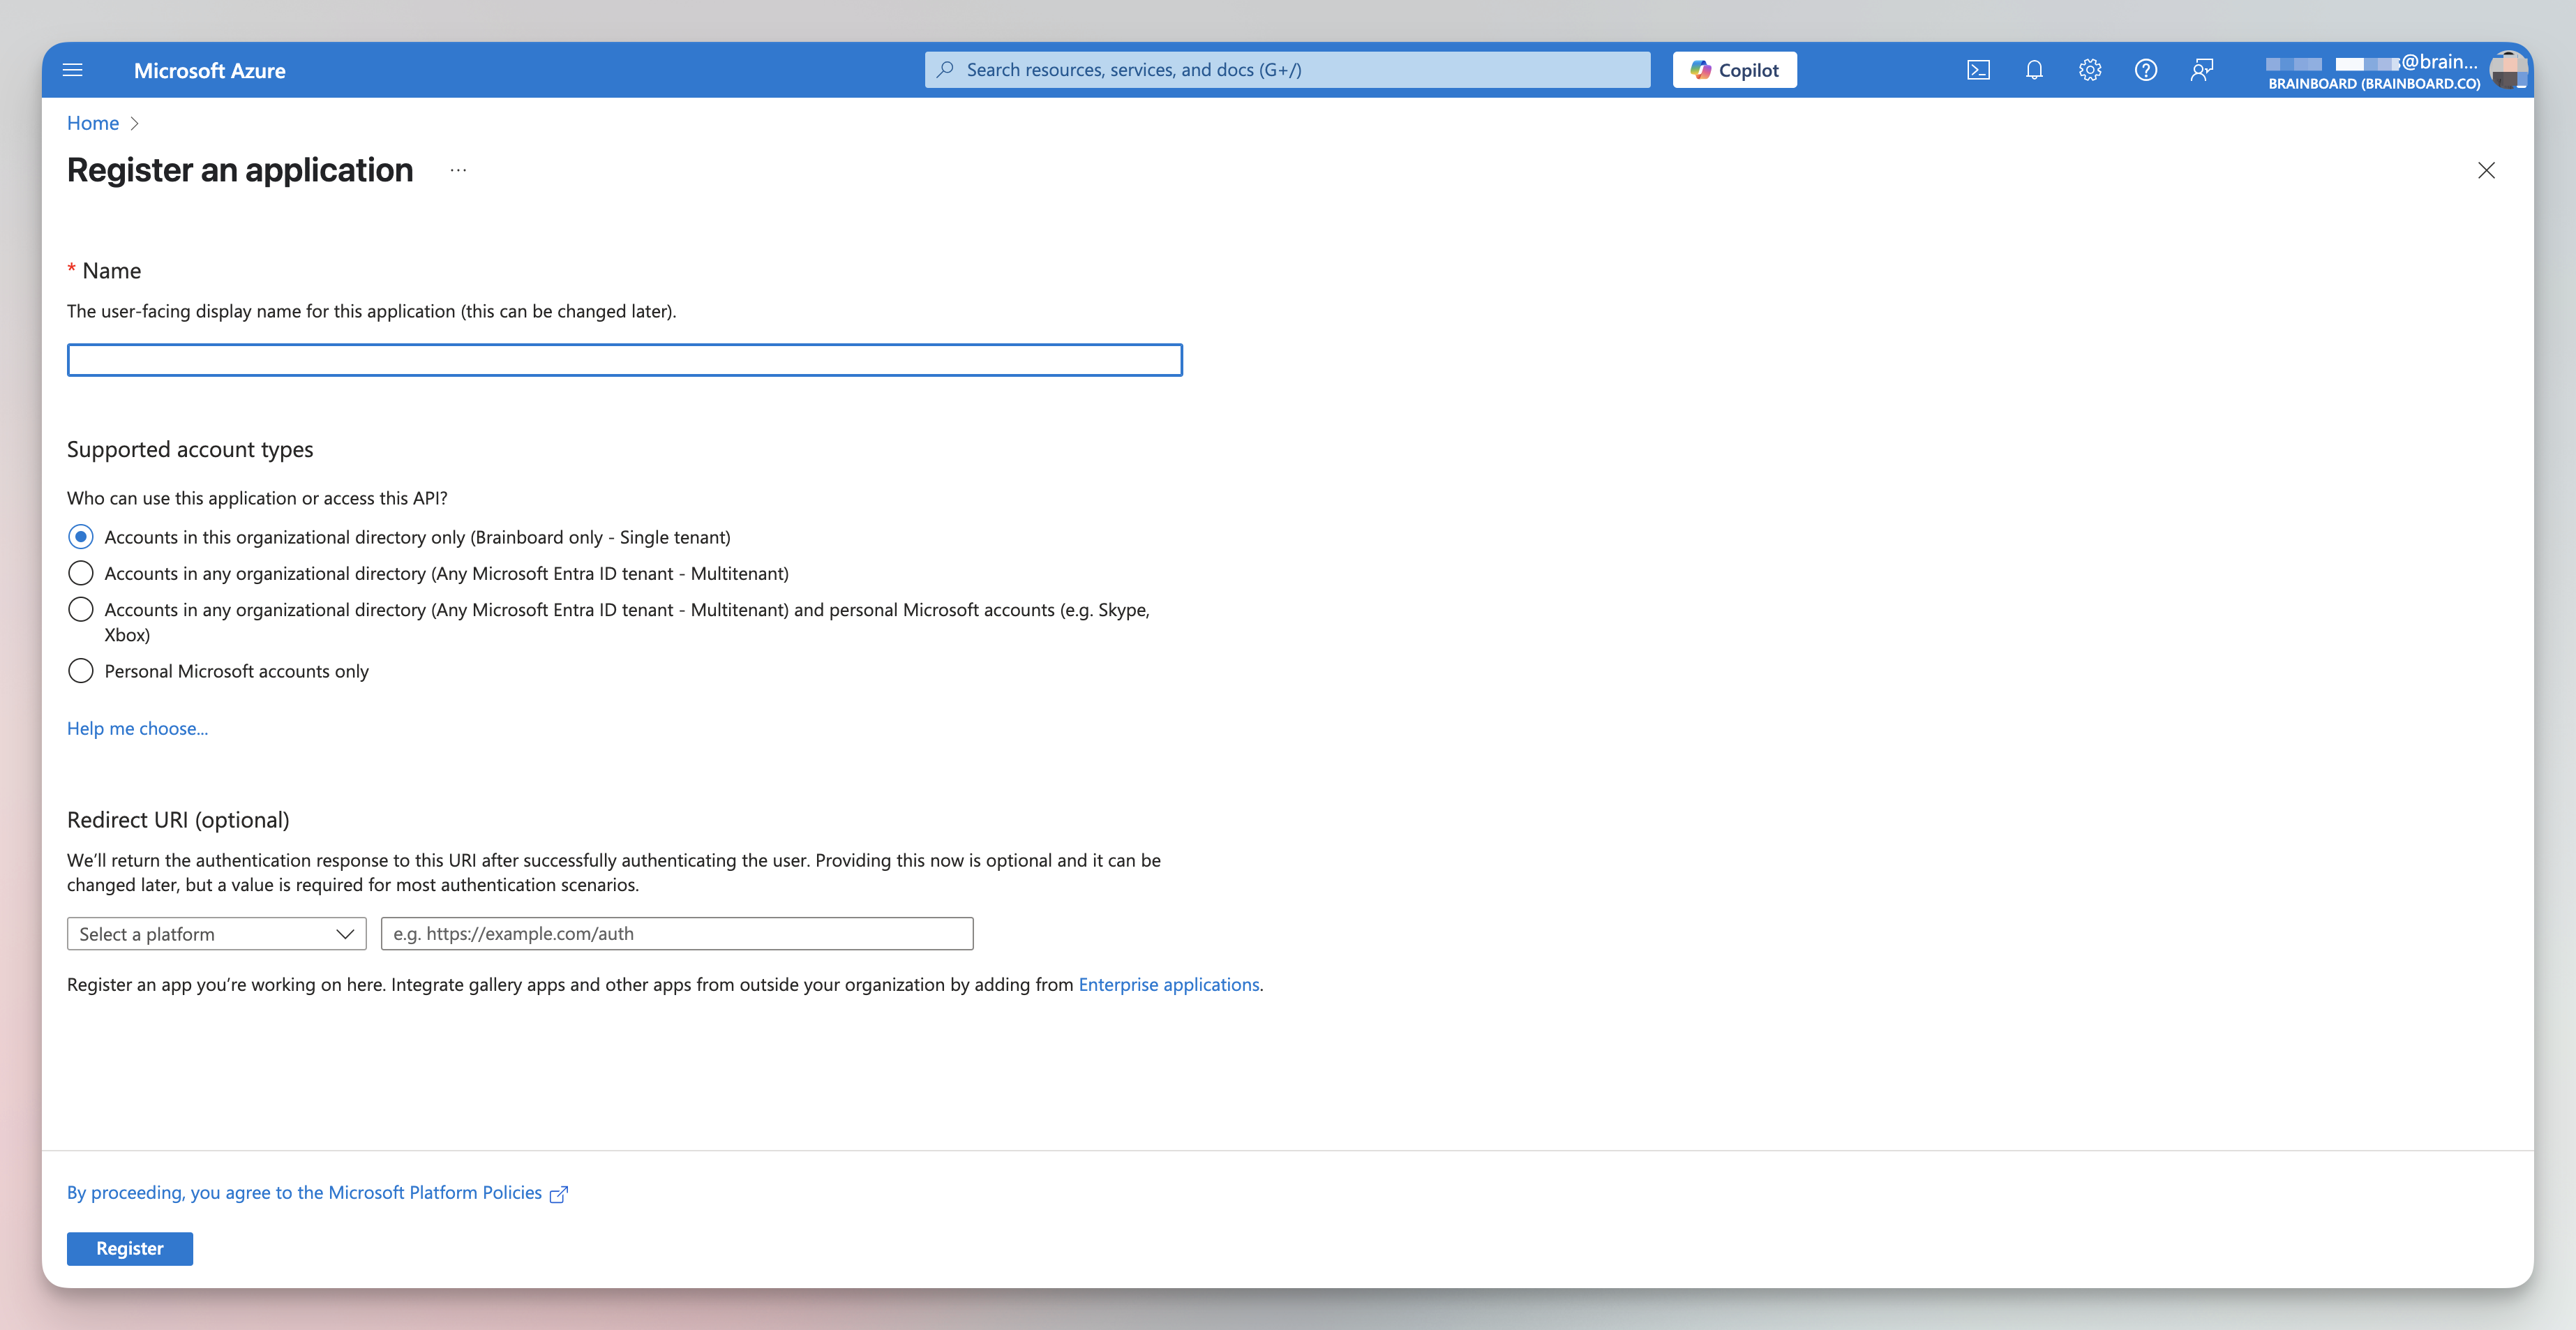Open the help question mark menu
The height and width of the screenshot is (1330, 2576).
[x=2145, y=70]
